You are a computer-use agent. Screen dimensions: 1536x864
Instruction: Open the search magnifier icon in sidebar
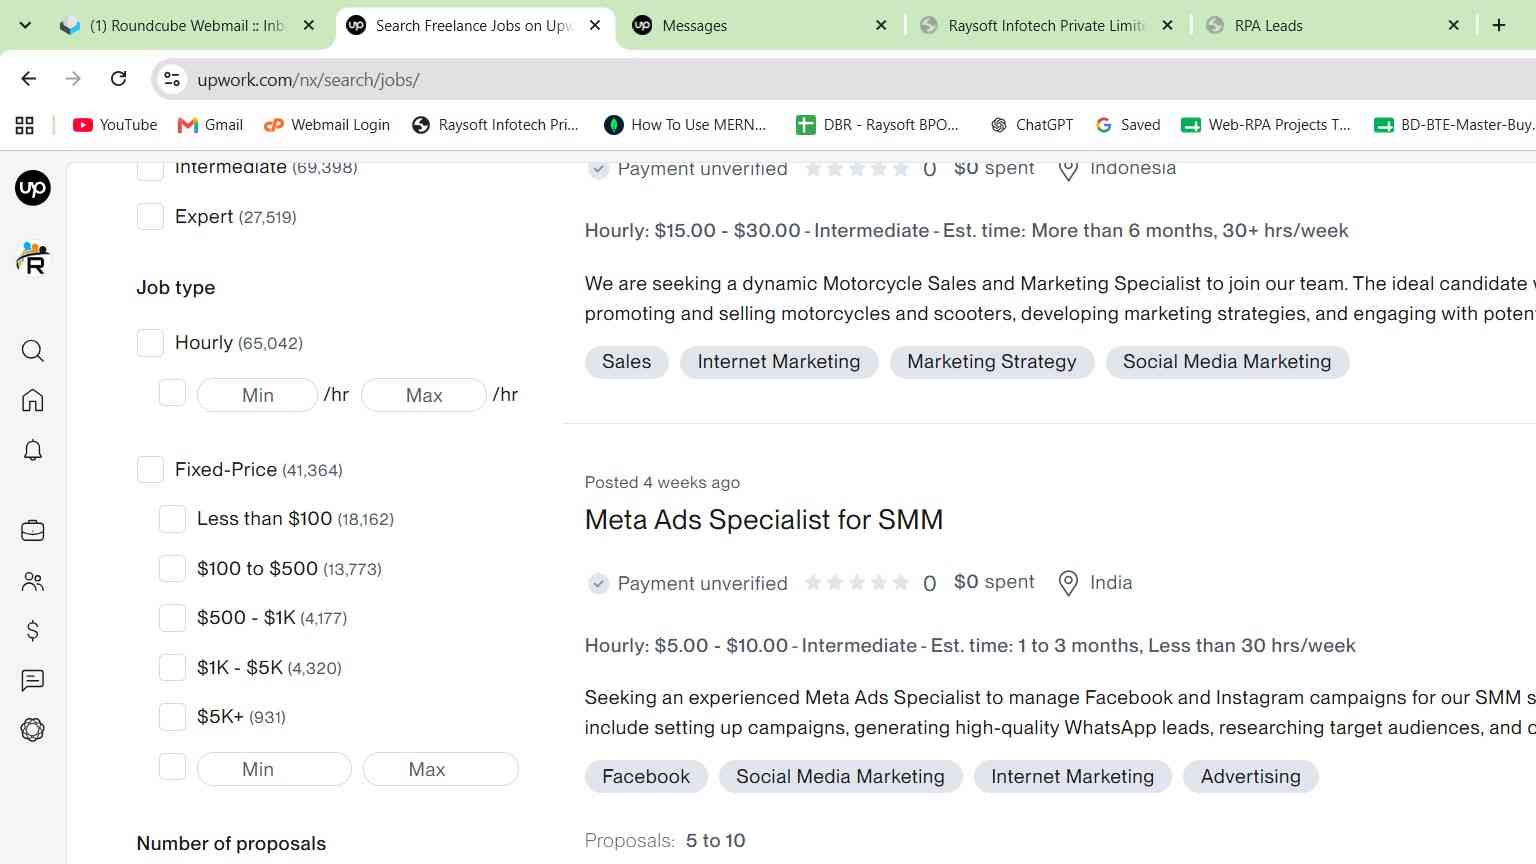[x=33, y=351]
